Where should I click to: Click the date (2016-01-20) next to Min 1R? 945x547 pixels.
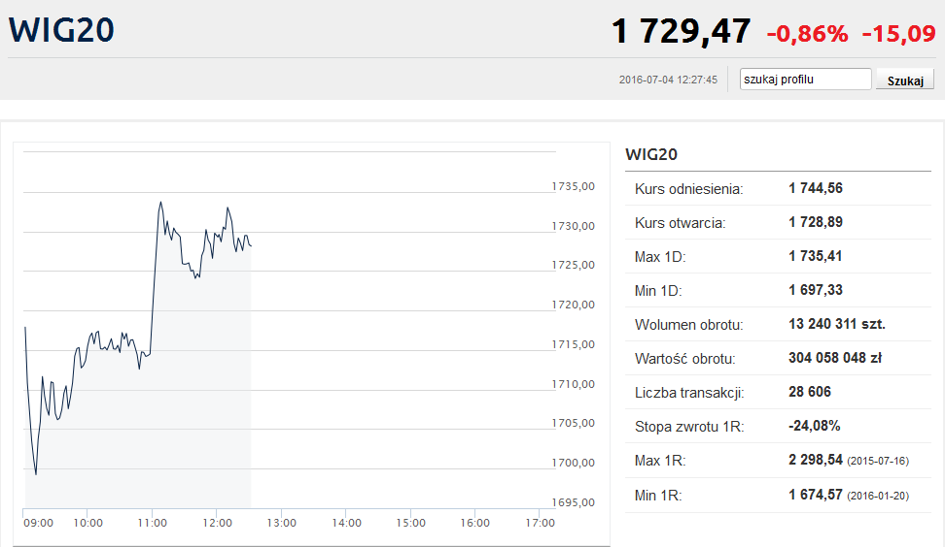coord(878,496)
